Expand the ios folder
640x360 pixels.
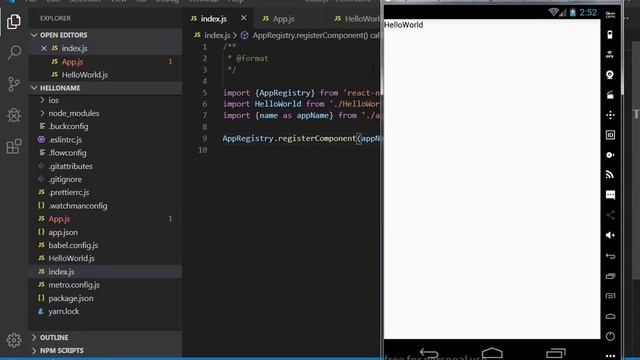click(106, 100)
